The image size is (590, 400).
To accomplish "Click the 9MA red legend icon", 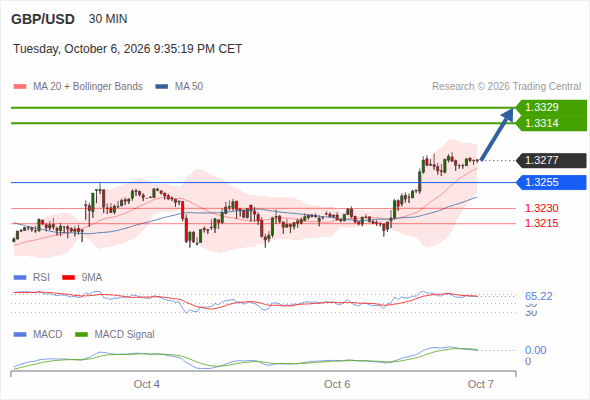I will pos(68,278).
